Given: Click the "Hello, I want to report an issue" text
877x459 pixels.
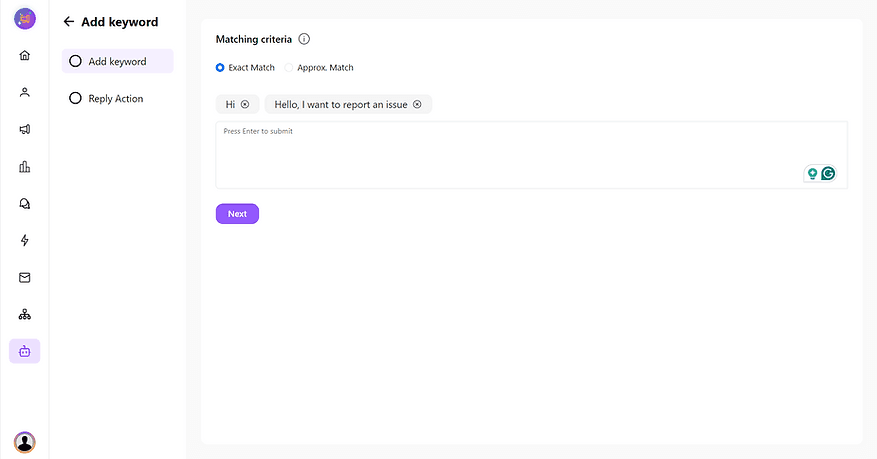Looking at the screenshot, I should tap(341, 105).
